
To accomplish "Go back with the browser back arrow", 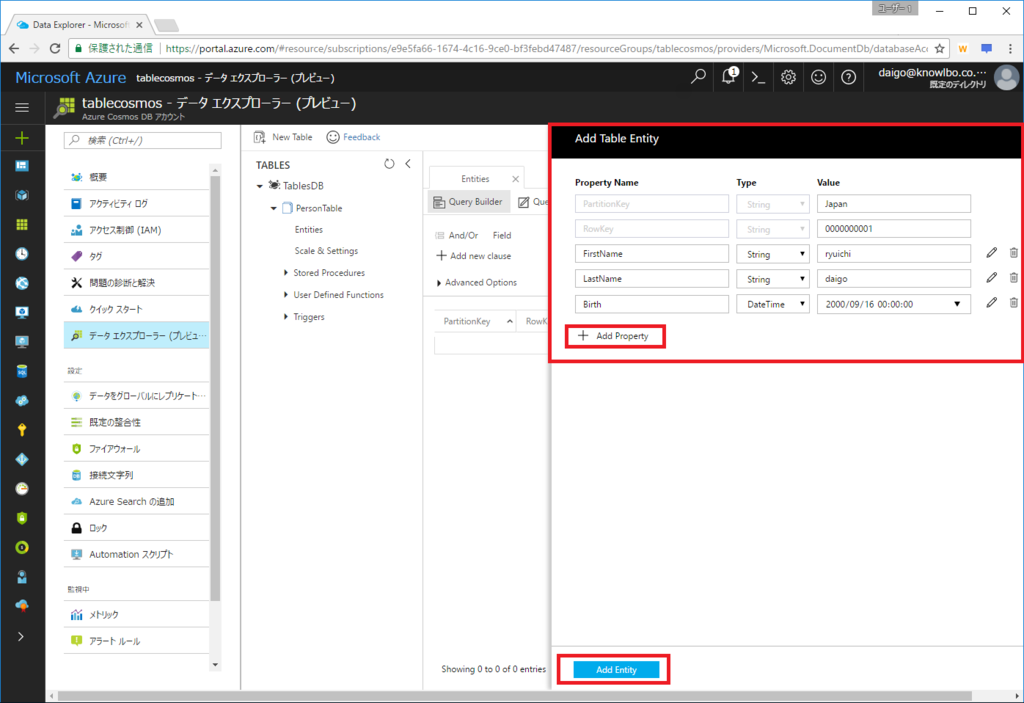I will [14, 48].
